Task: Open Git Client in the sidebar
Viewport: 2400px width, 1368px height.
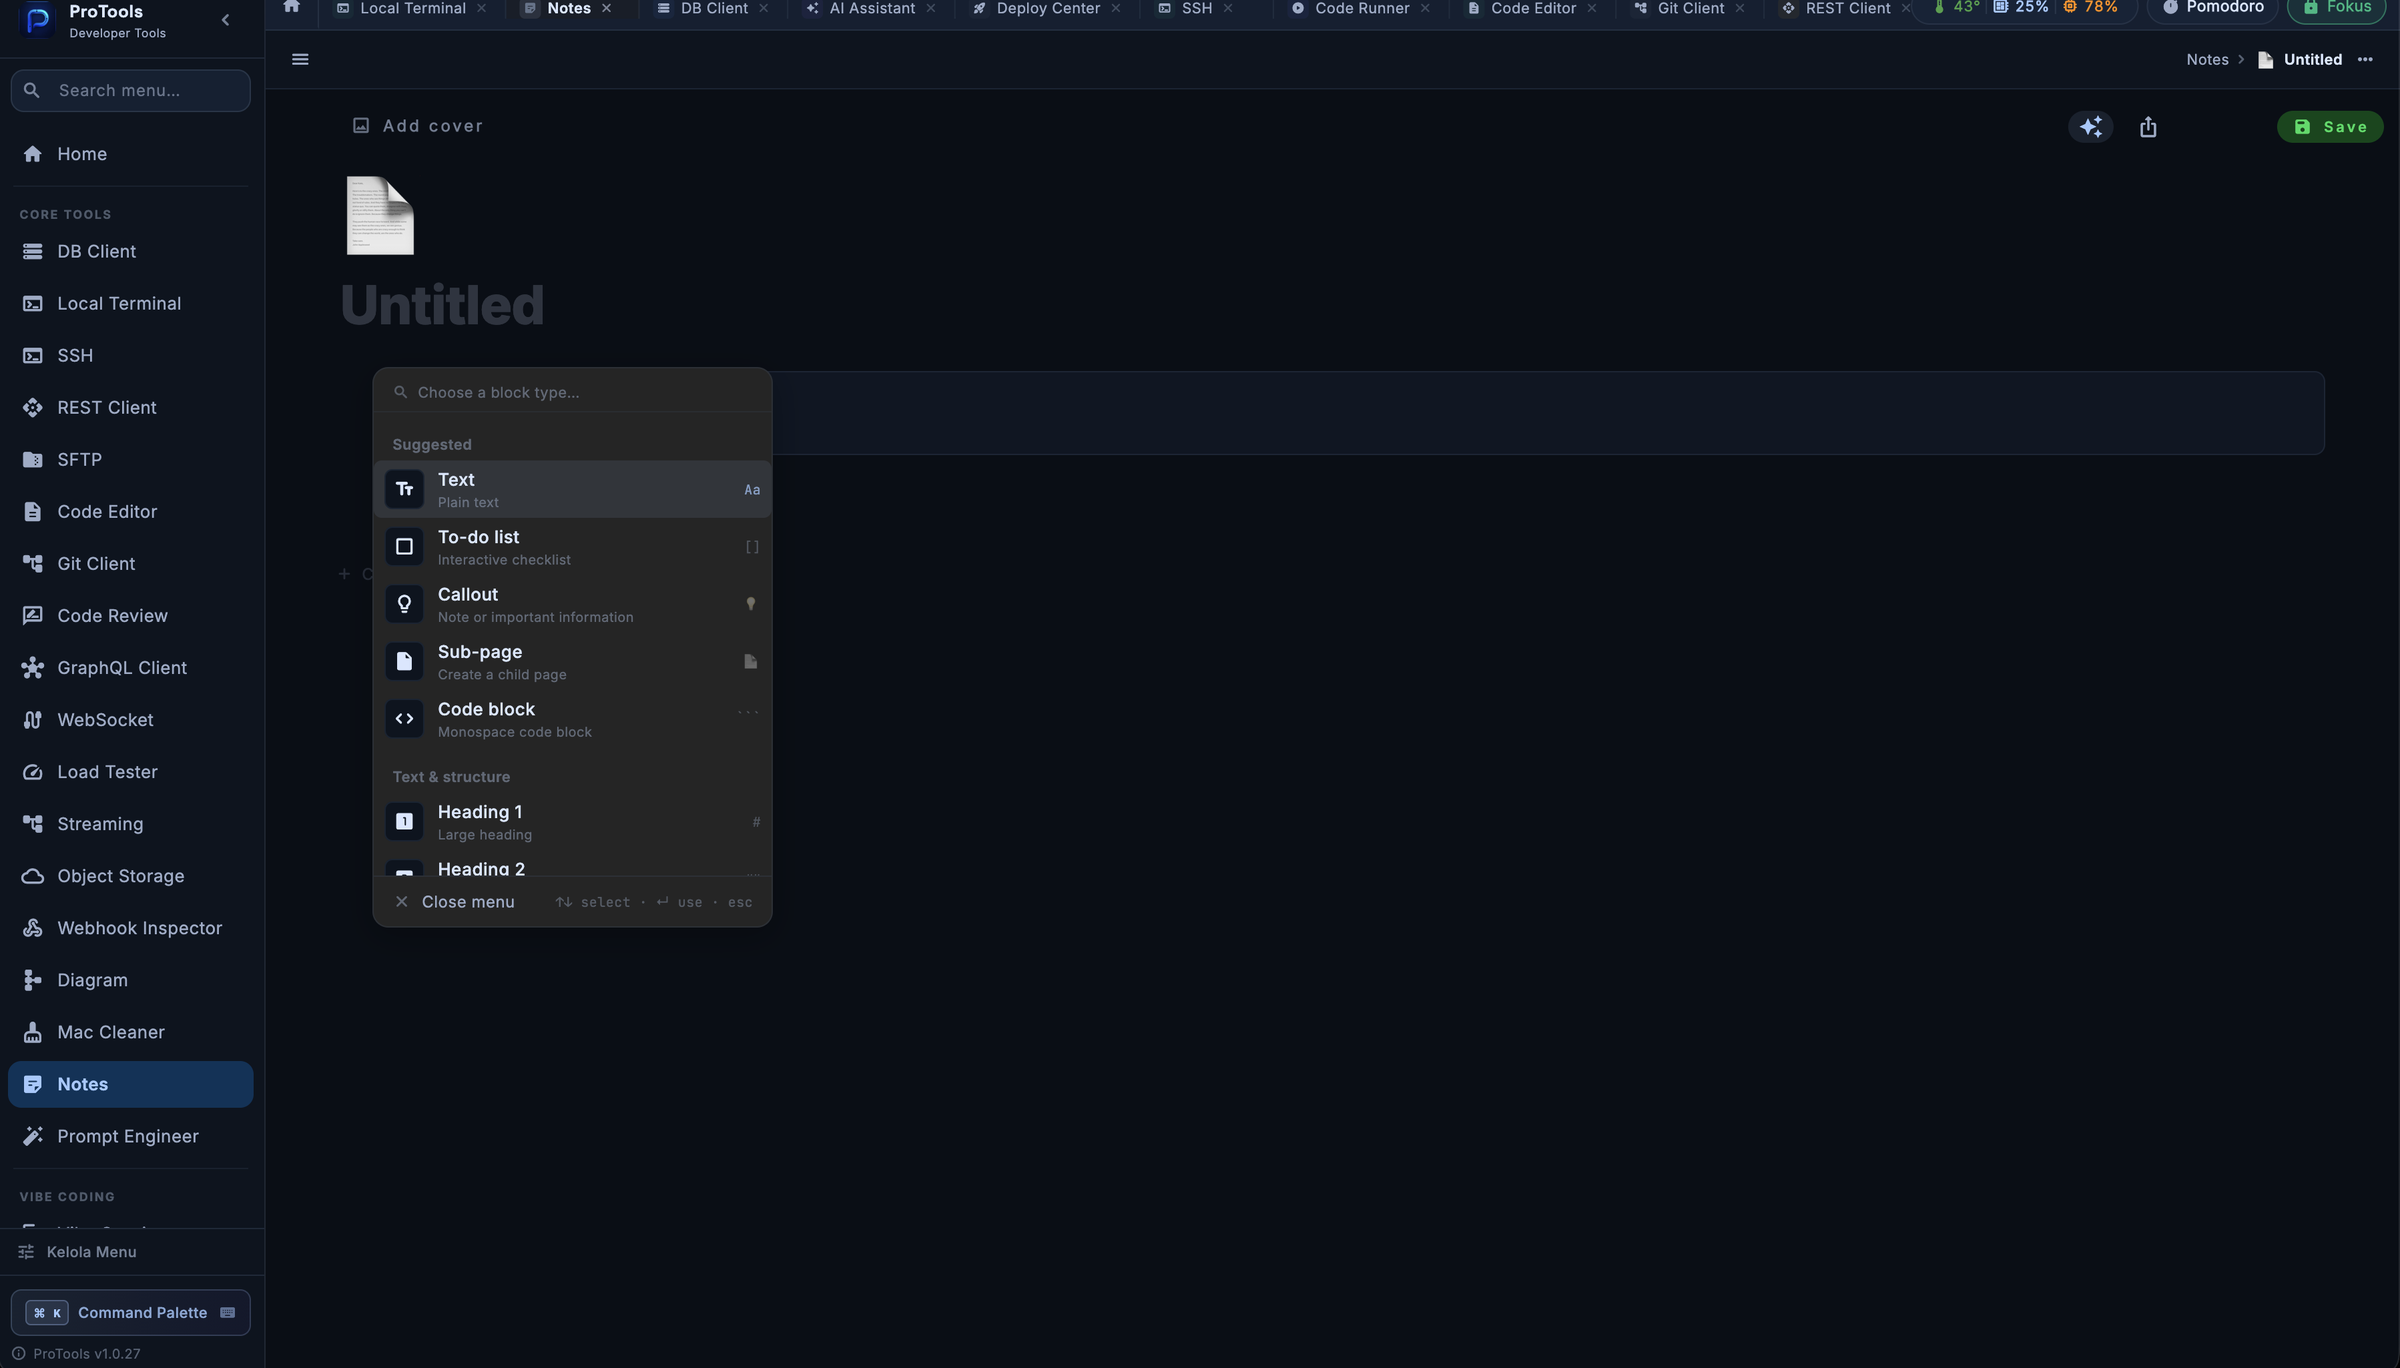Action: [131, 564]
